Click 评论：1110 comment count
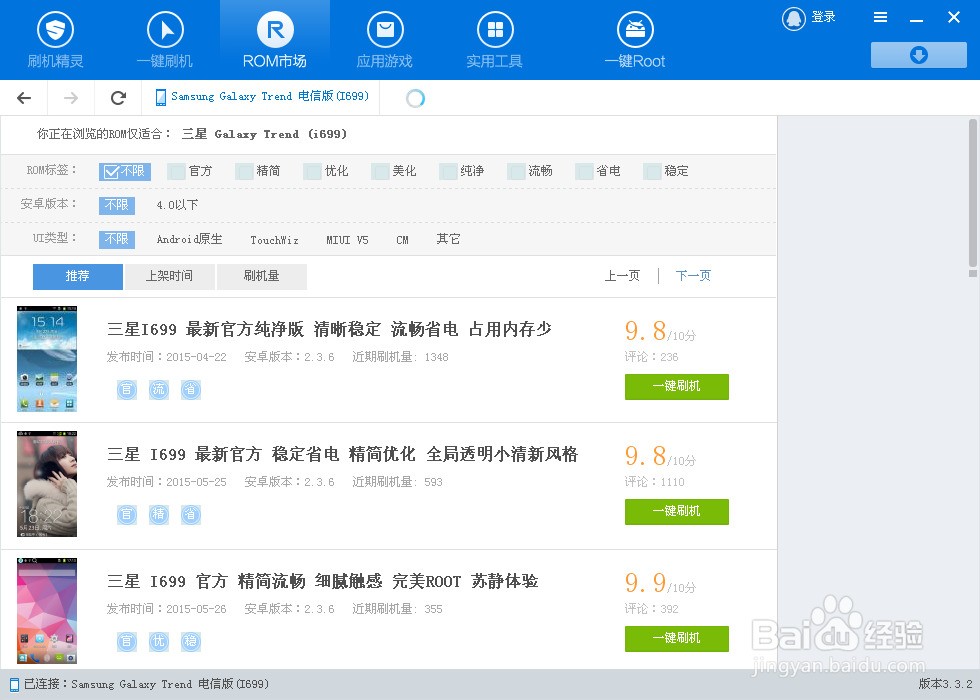Viewport: 980px width, 700px height. click(x=654, y=482)
